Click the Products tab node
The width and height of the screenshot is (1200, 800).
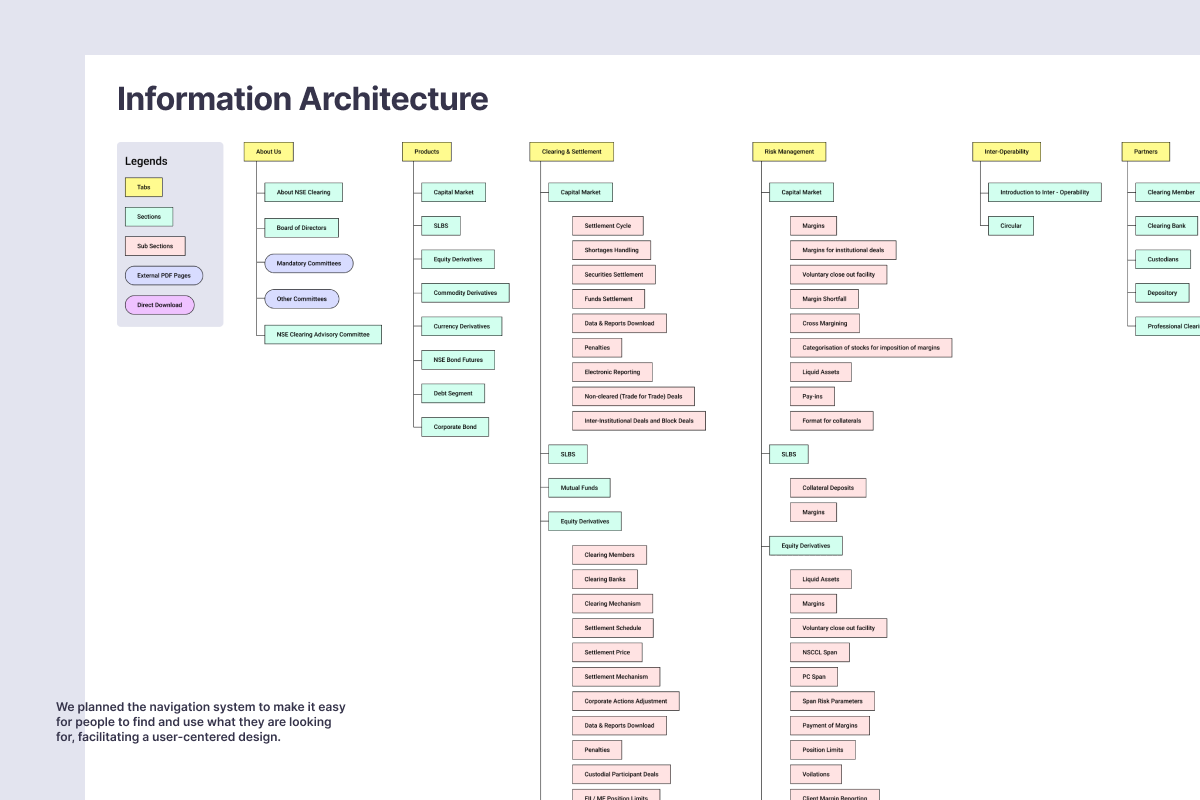click(426, 152)
